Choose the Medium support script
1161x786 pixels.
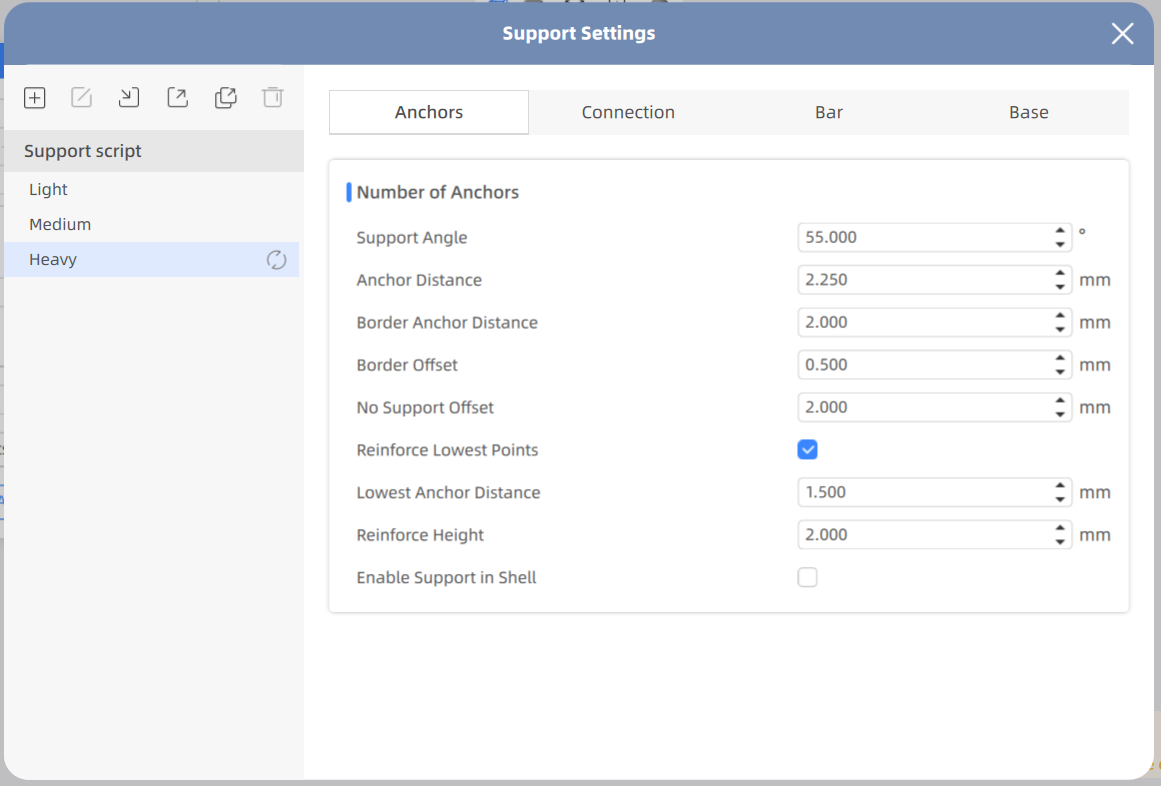(60, 225)
